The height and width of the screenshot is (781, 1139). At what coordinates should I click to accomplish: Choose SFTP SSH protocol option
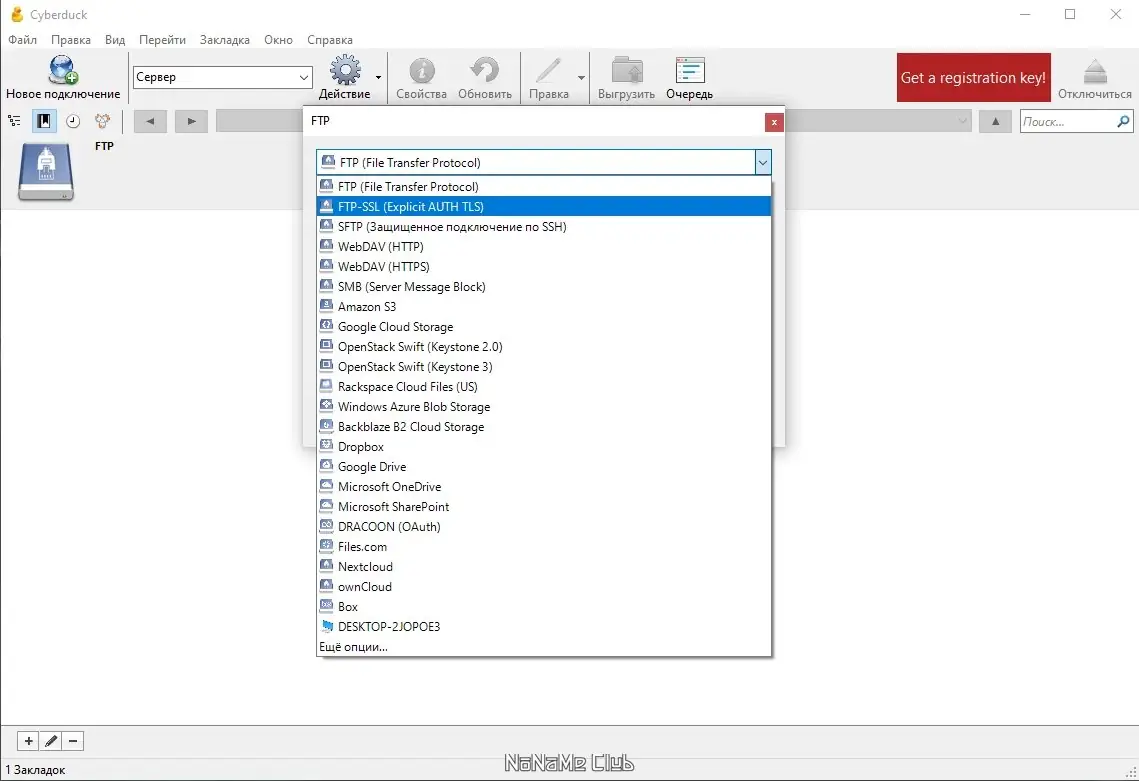point(544,227)
